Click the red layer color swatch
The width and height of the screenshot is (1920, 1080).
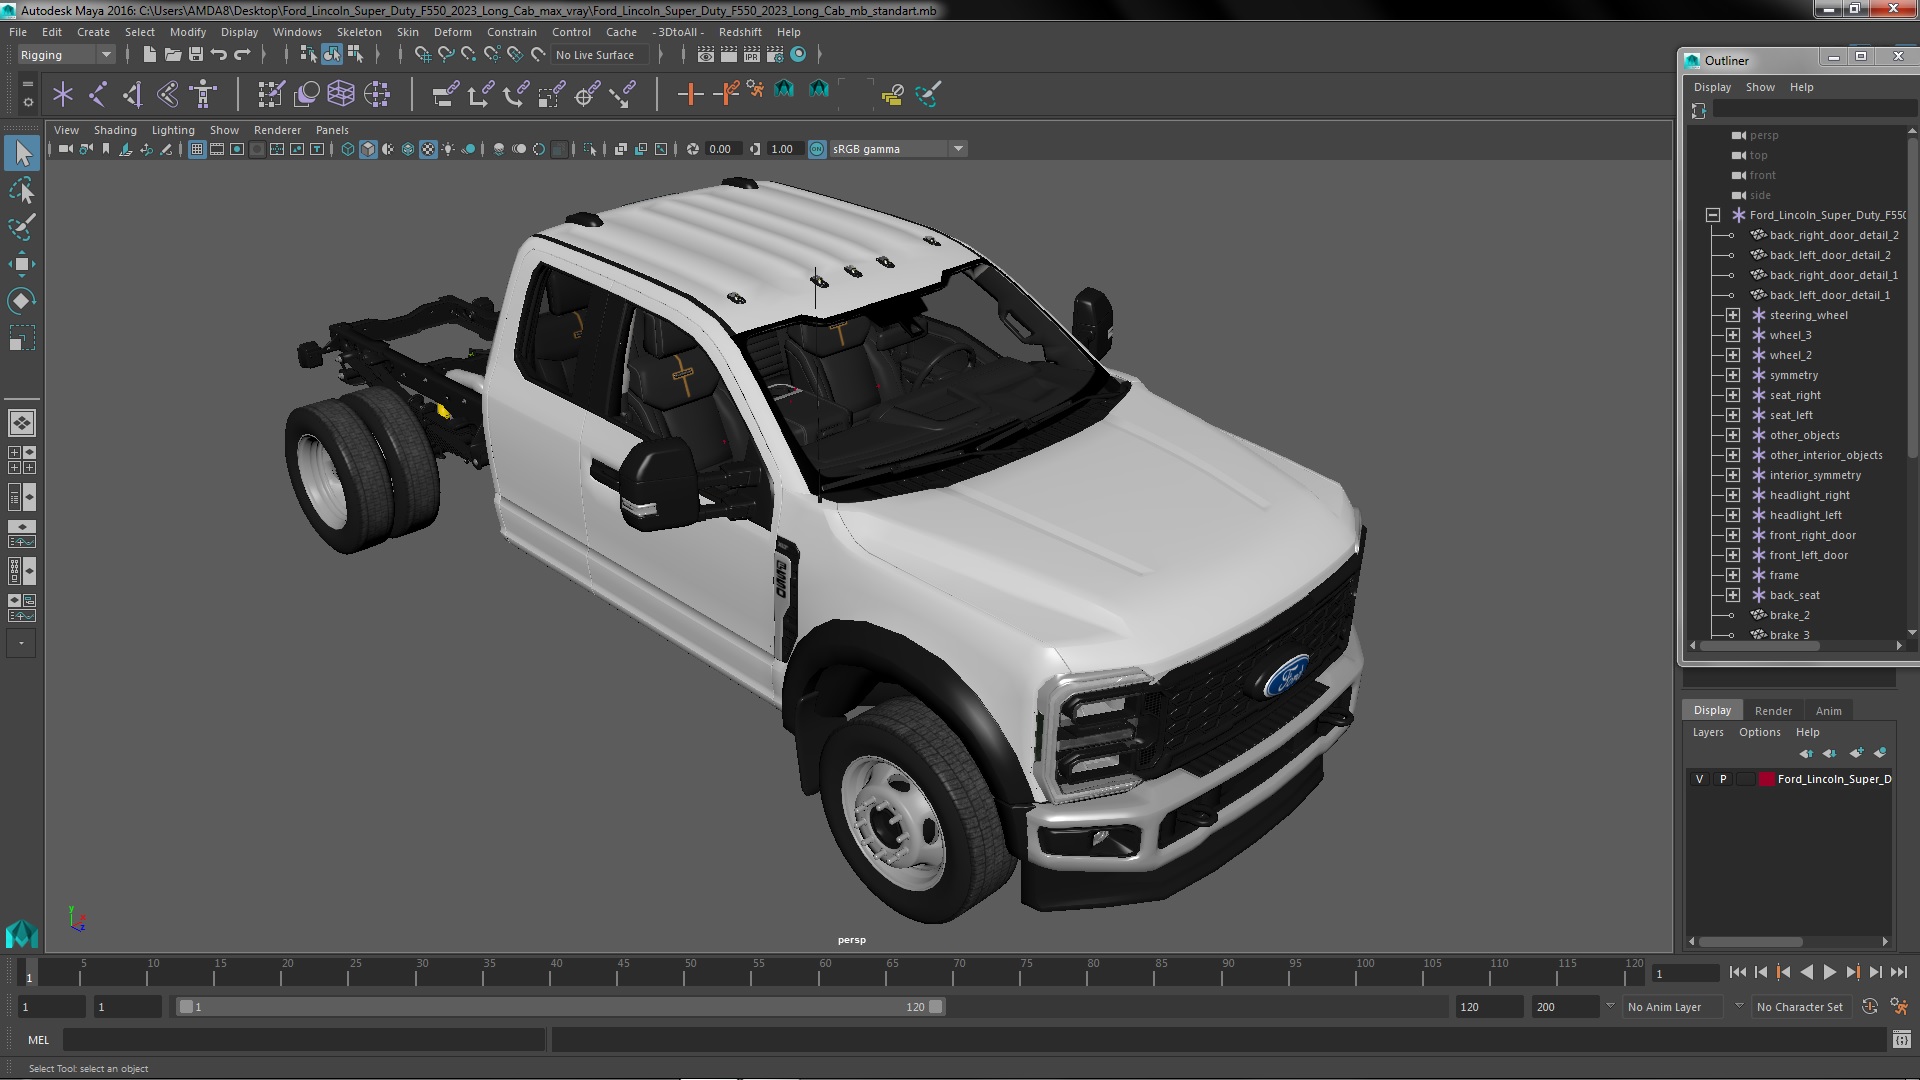coord(1767,779)
